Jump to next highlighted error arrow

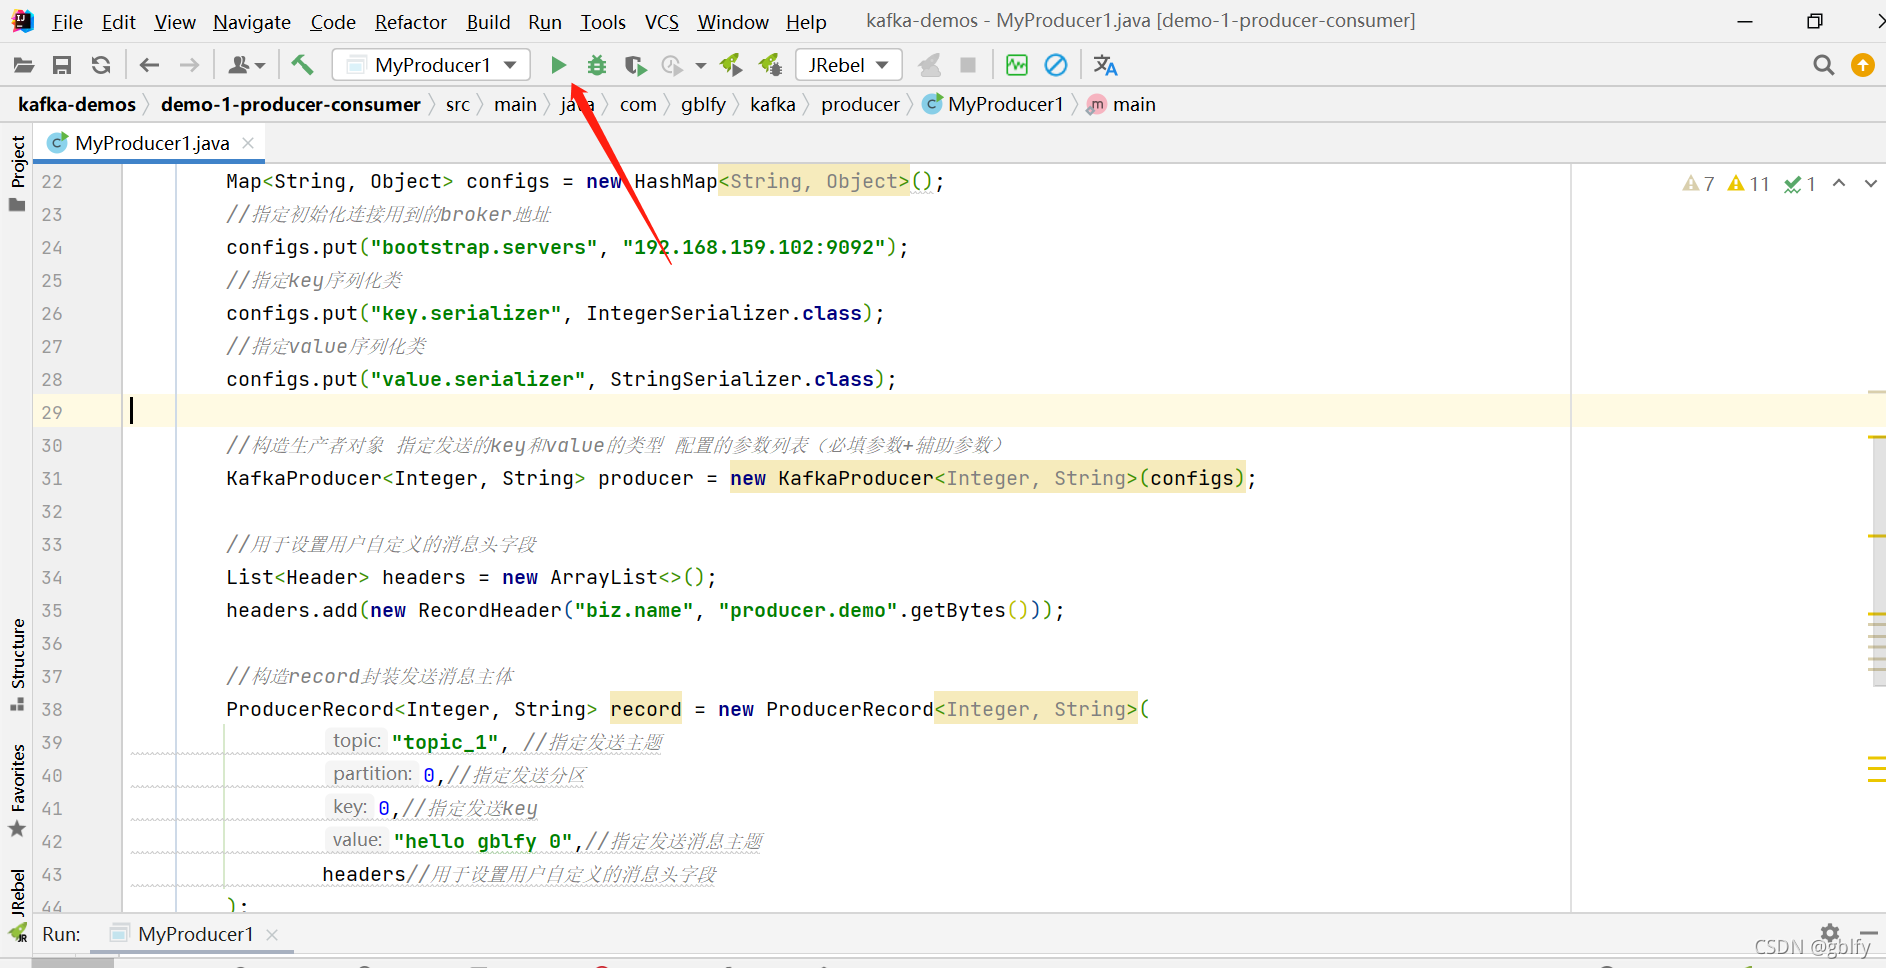point(1870,183)
